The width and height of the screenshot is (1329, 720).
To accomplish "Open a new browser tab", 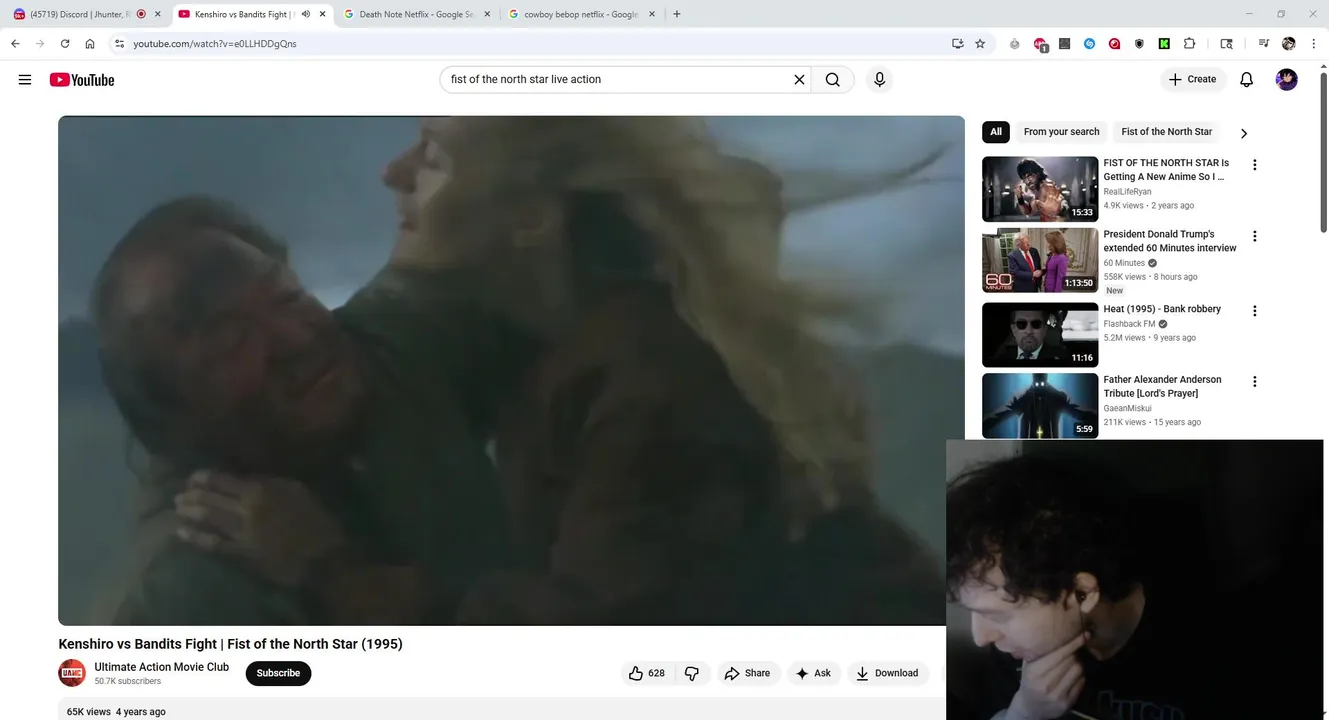I will click(x=677, y=14).
